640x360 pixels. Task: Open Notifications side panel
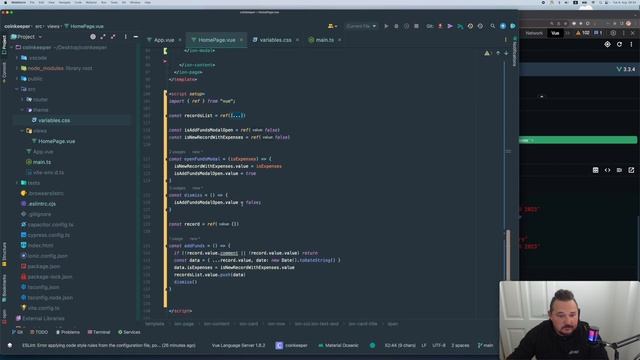click(x=515, y=52)
